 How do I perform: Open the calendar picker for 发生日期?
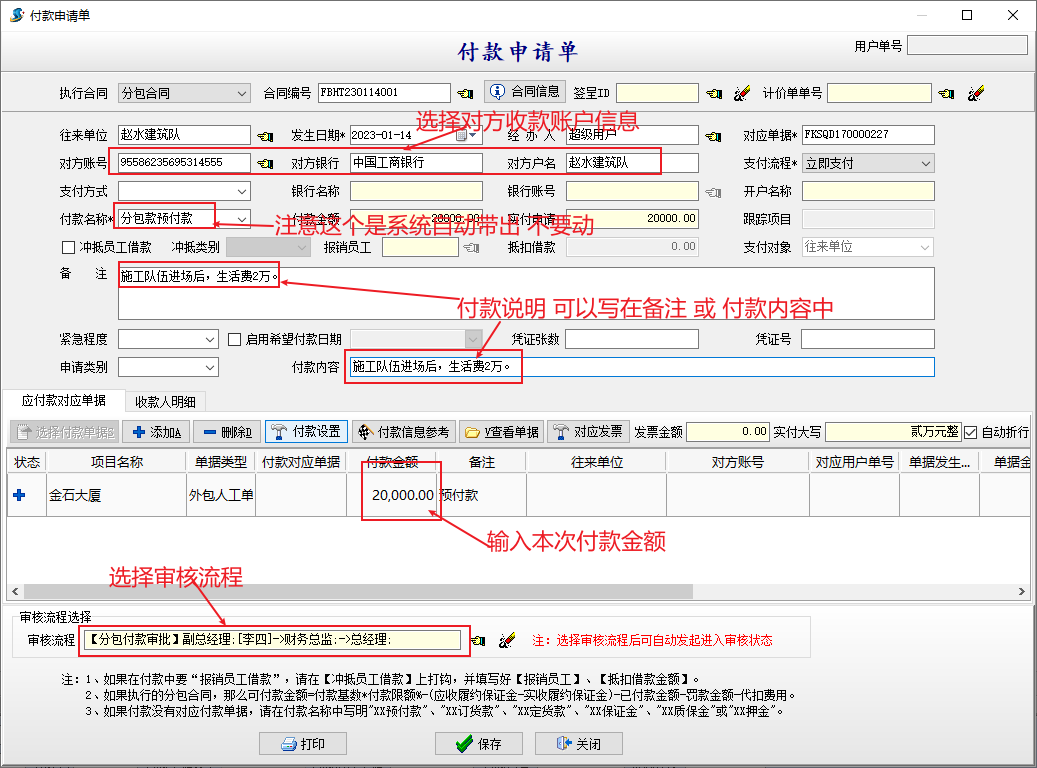click(x=462, y=135)
